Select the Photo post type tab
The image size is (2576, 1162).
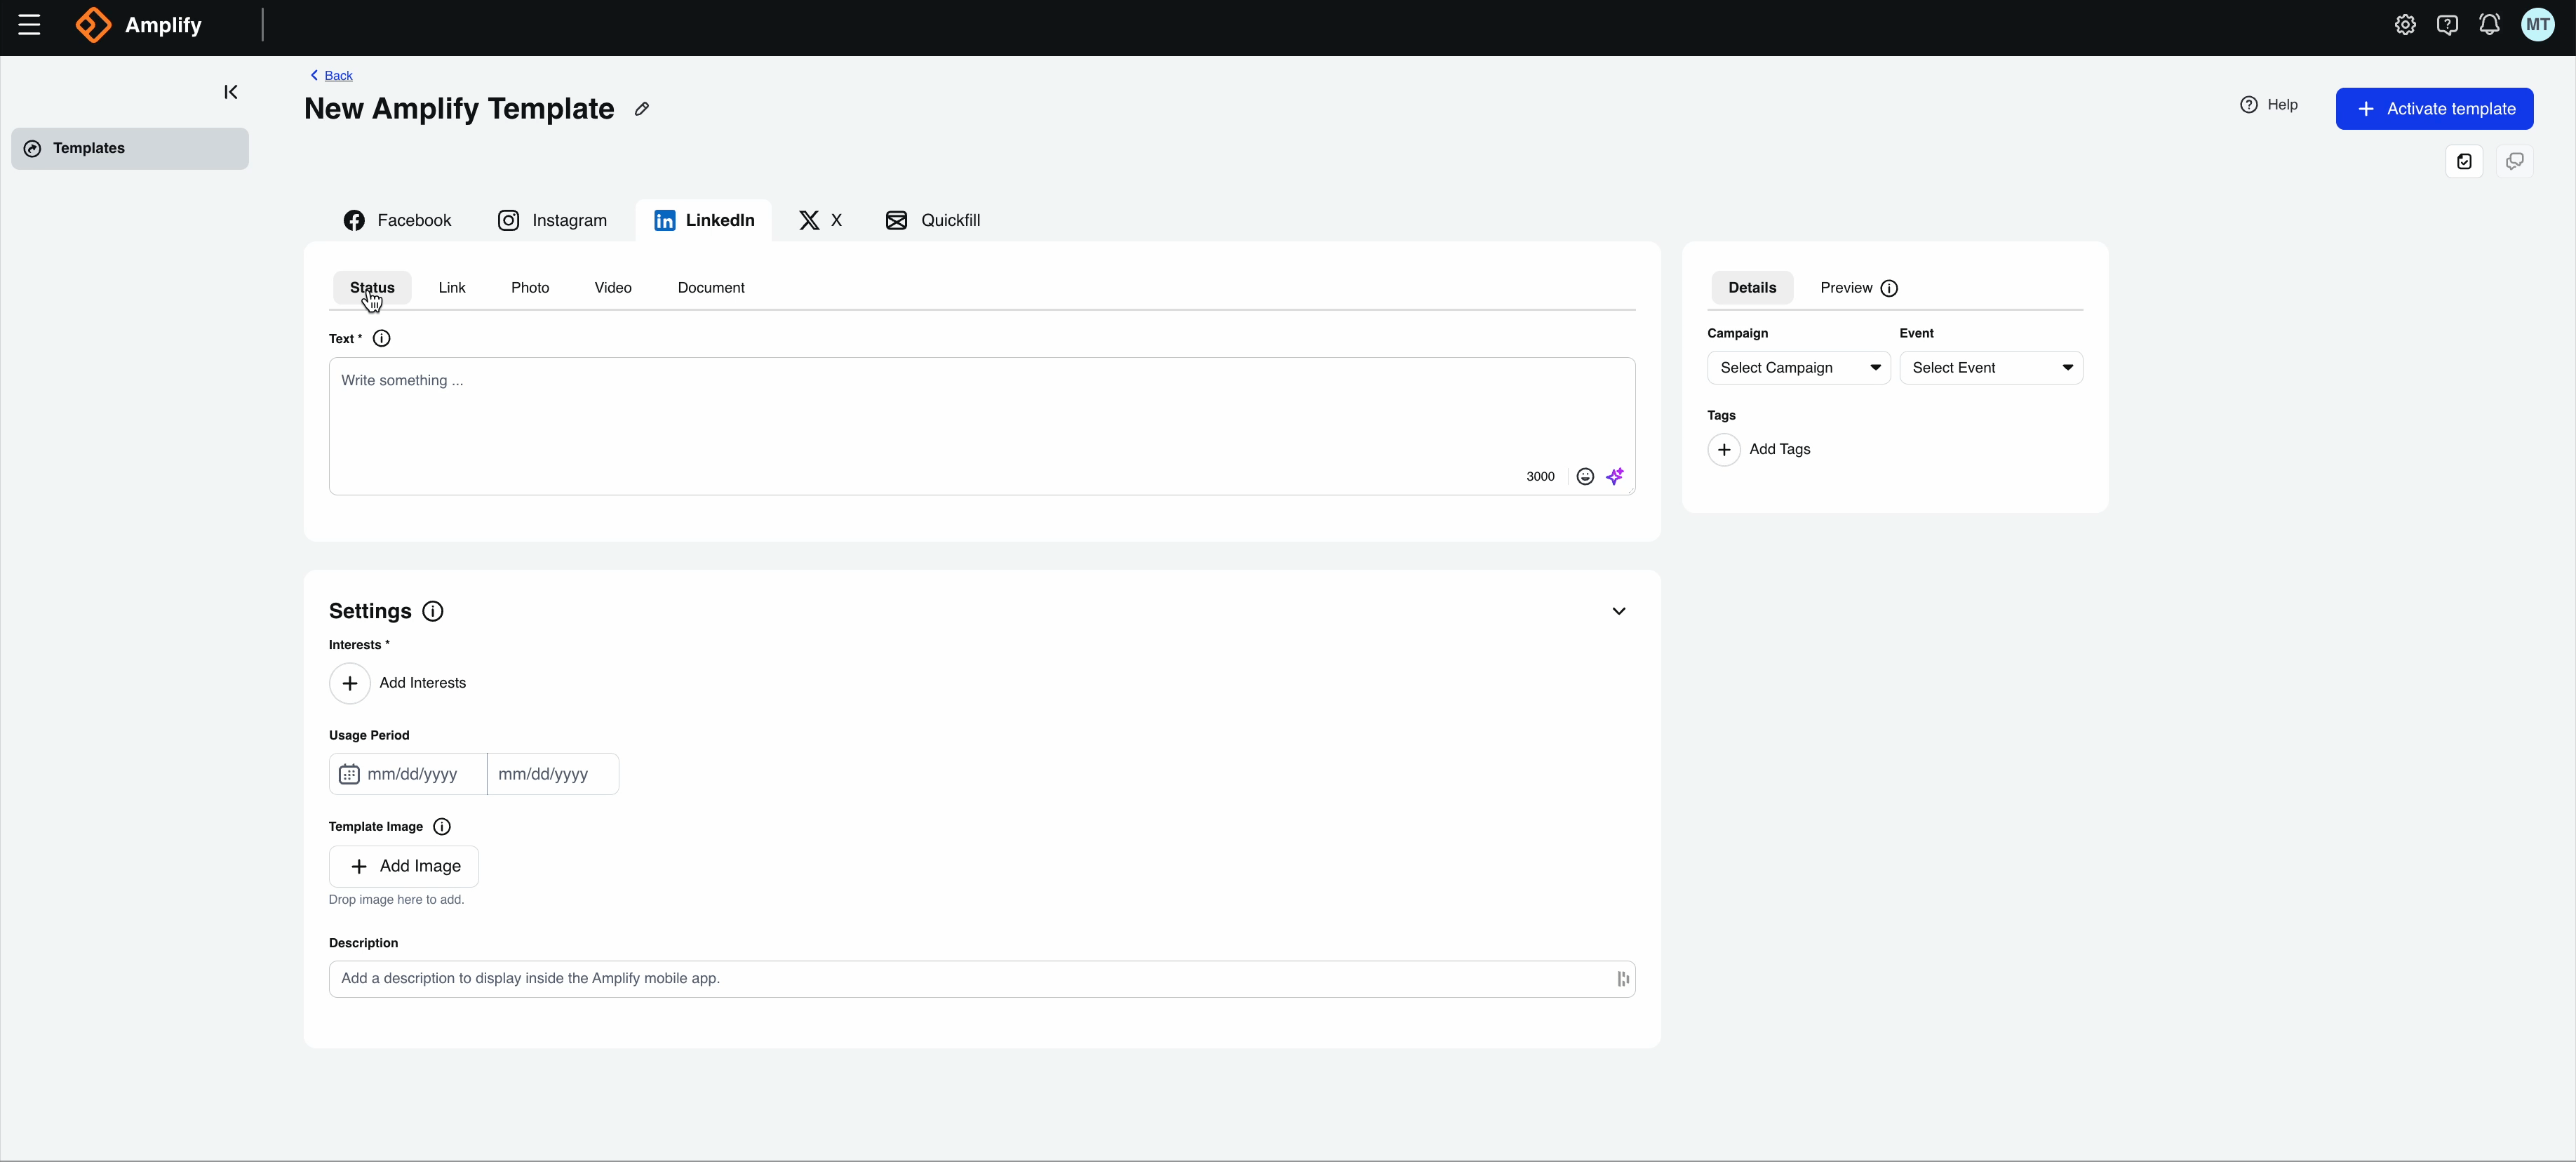coord(530,288)
